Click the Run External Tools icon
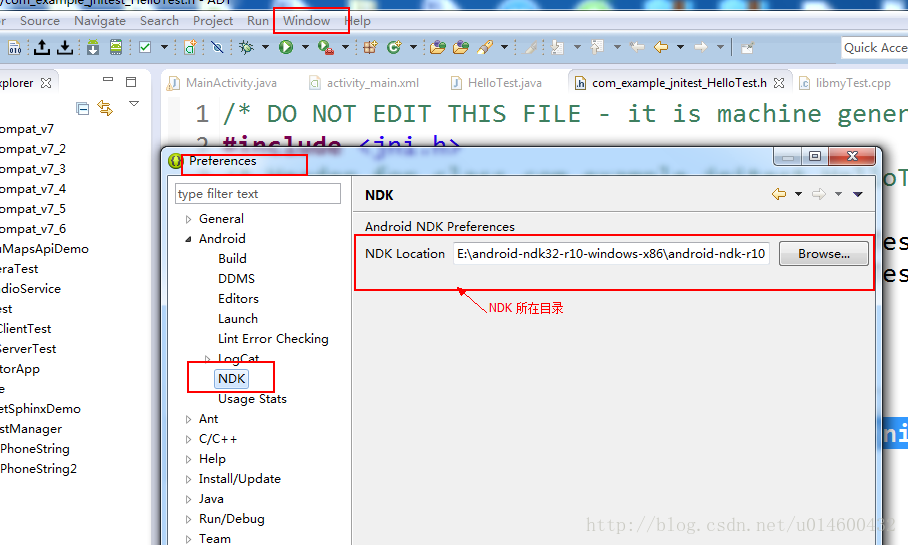This screenshot has width=908, height=545. click(326, 47)
